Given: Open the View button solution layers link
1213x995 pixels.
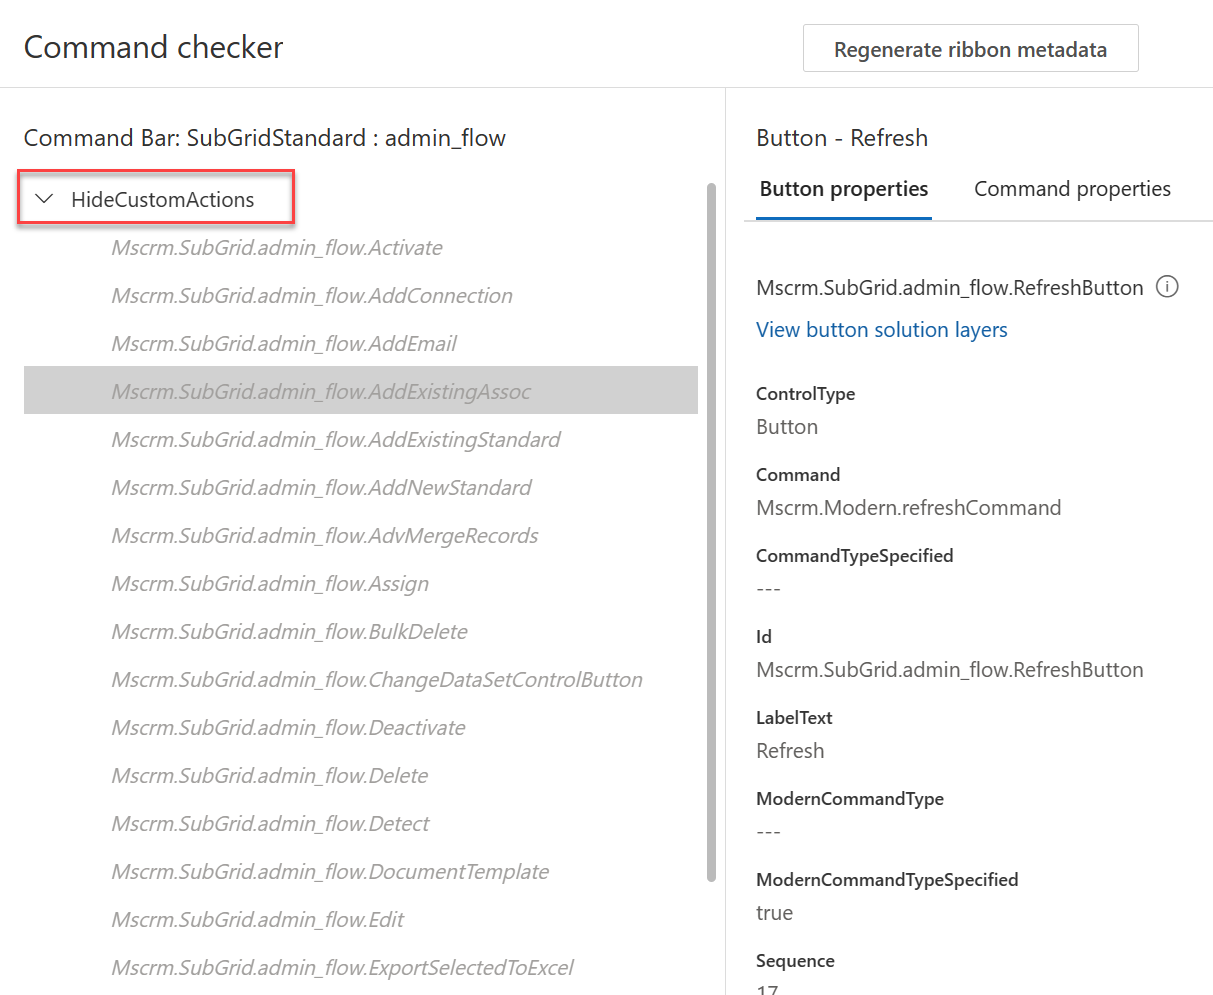Looking at the screenshot, I should [x=881, y=330].
